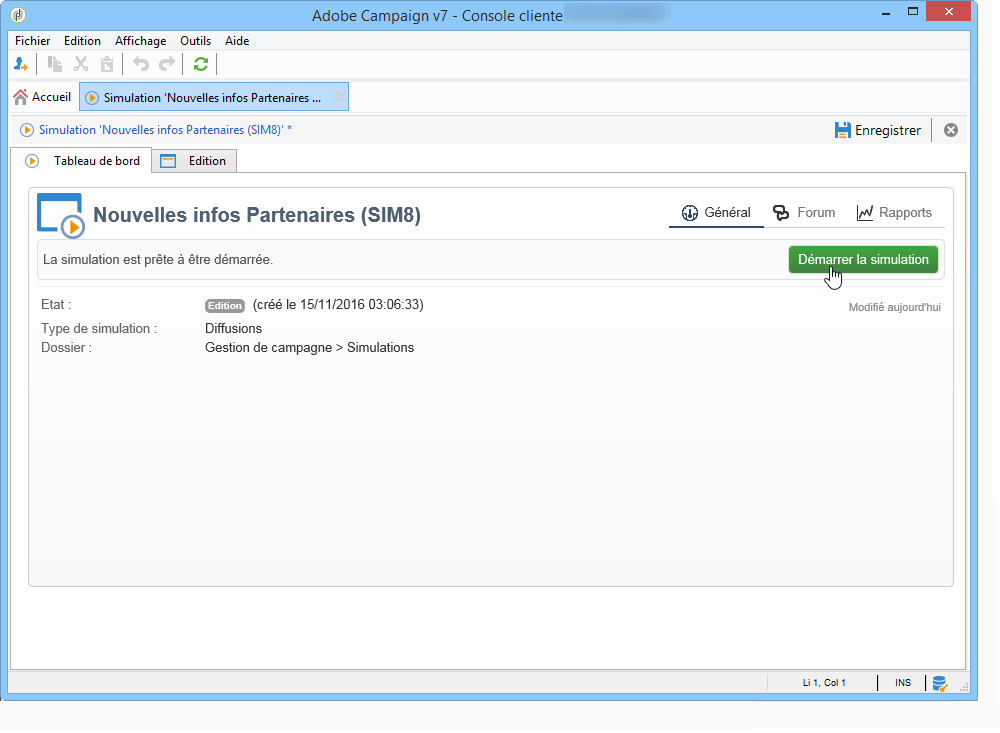1000x733 pixels.
Task: Maximize the Adobe Campaign window
Action: [913, 12]
